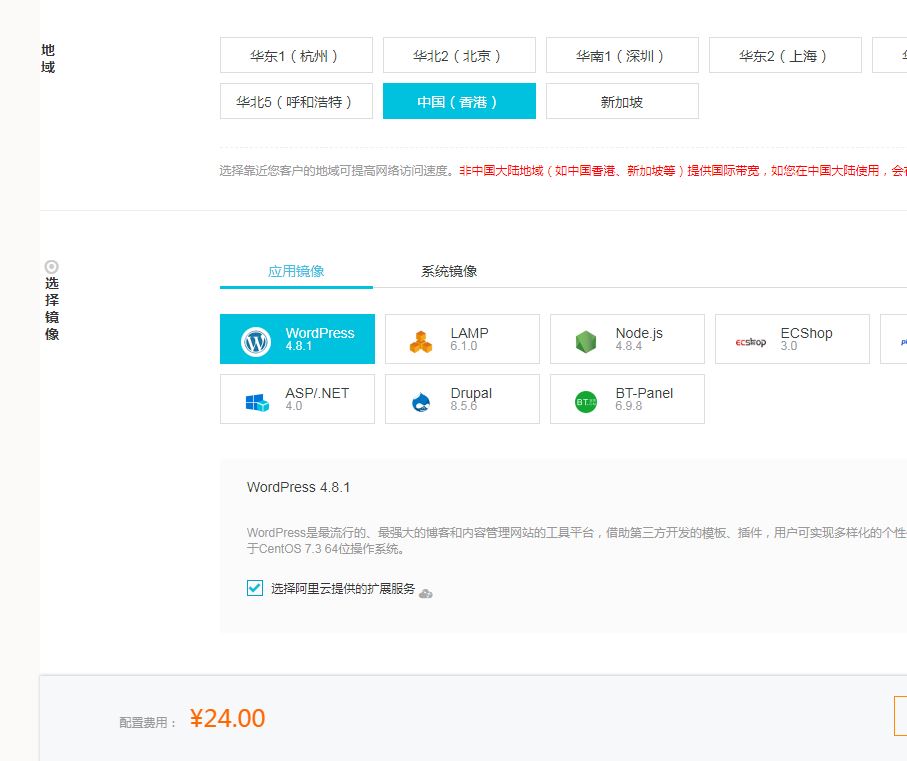Uncheck 选择阿里云提供的扩展服务 checkbox
Viewport: 907px width, 761px height.
[x=255, y=588]
